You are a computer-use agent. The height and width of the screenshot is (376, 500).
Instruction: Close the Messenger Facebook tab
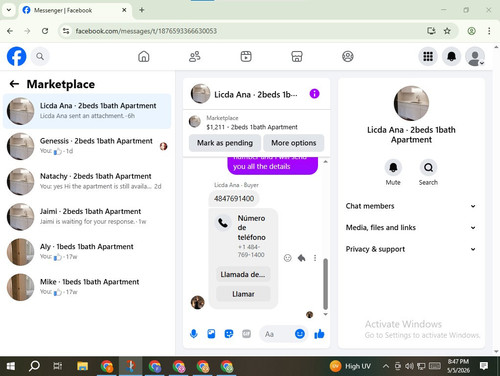coord(124,10)
